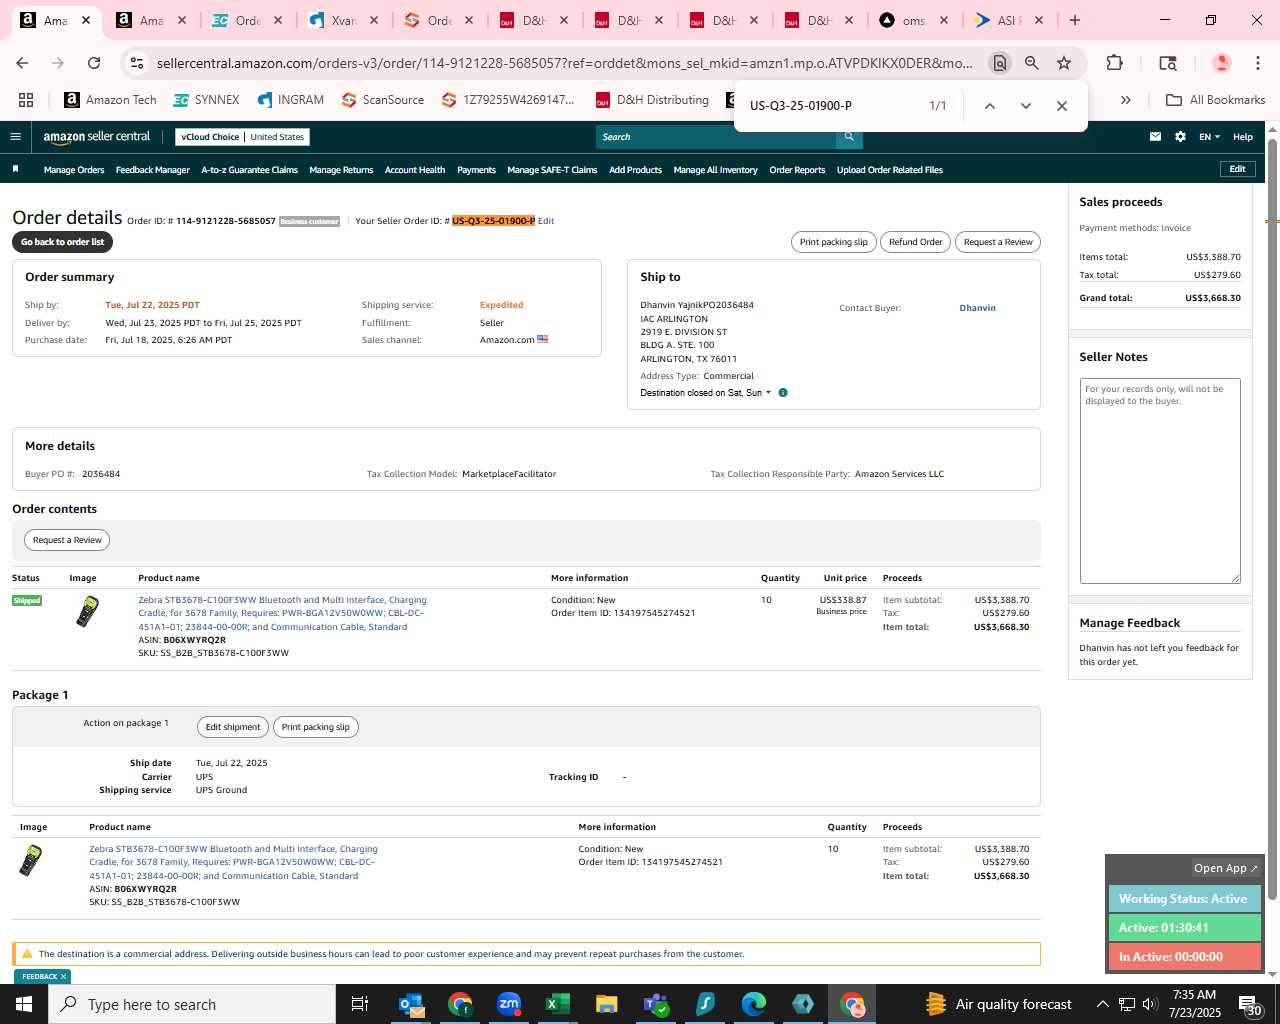Open the Seller Central mail icon
The height and width of the screenshot is (1024, 1280).
tap(1155, 137)
